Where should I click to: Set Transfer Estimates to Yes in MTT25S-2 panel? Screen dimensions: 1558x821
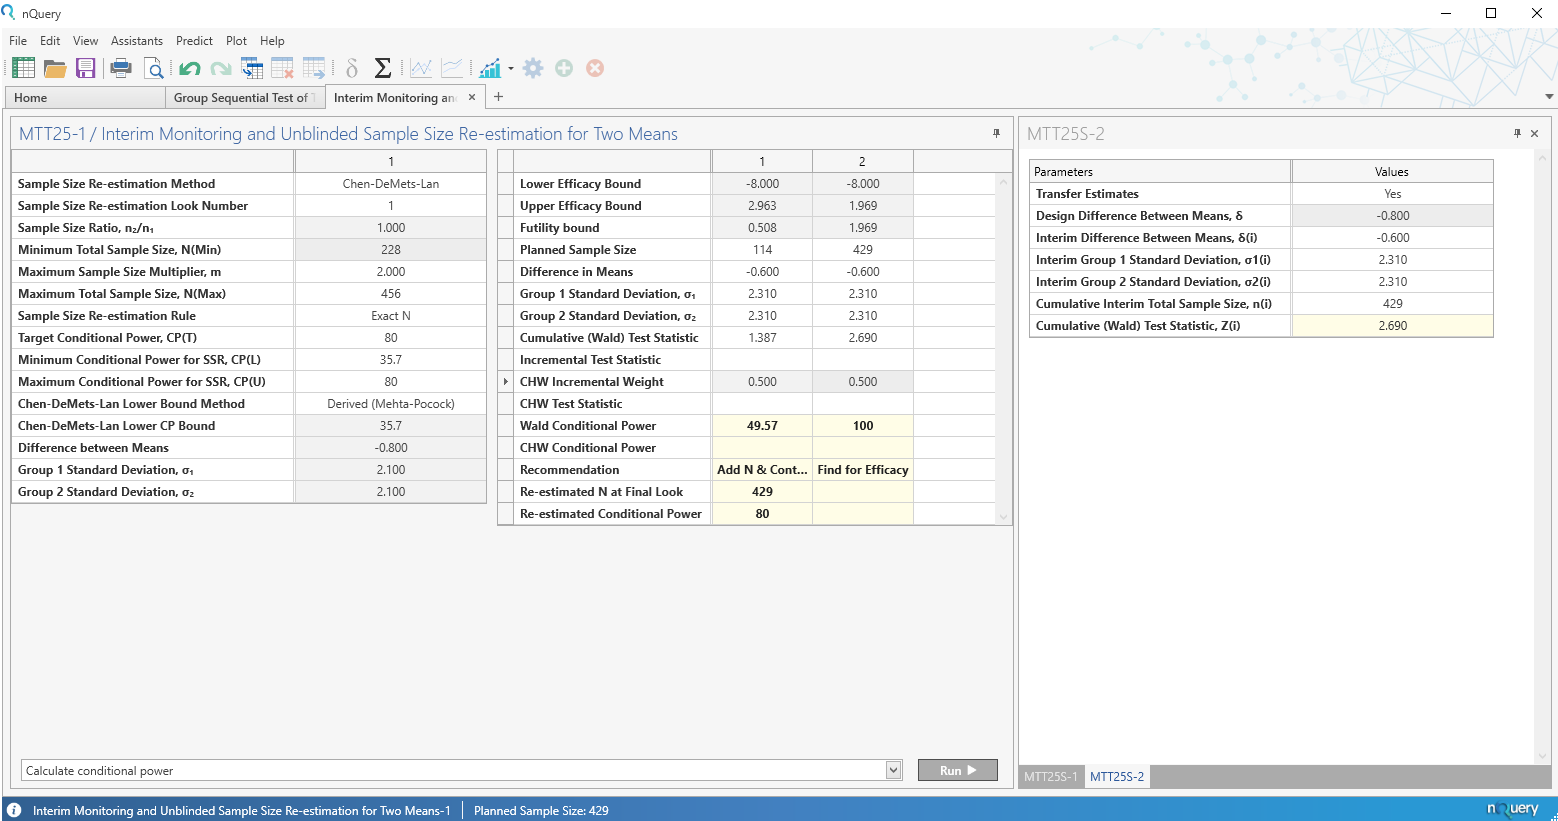point(1392,193)
